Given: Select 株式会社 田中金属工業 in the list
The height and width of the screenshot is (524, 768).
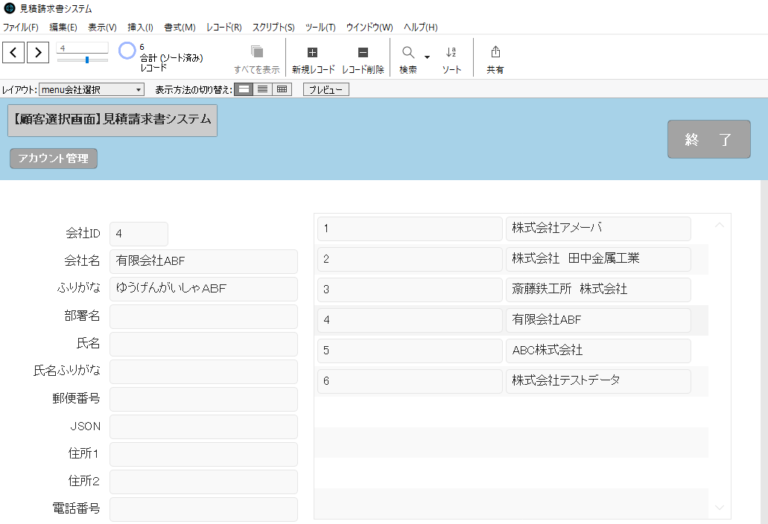Looking at the screenshot, I should (598, 259).
